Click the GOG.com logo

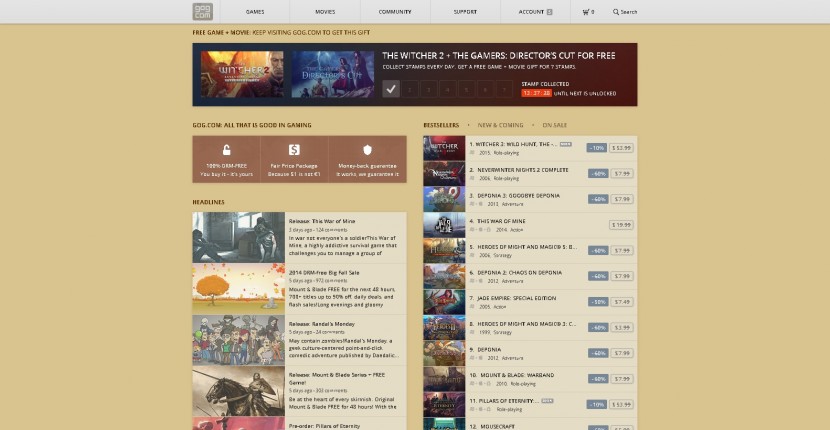coord(202,12)
